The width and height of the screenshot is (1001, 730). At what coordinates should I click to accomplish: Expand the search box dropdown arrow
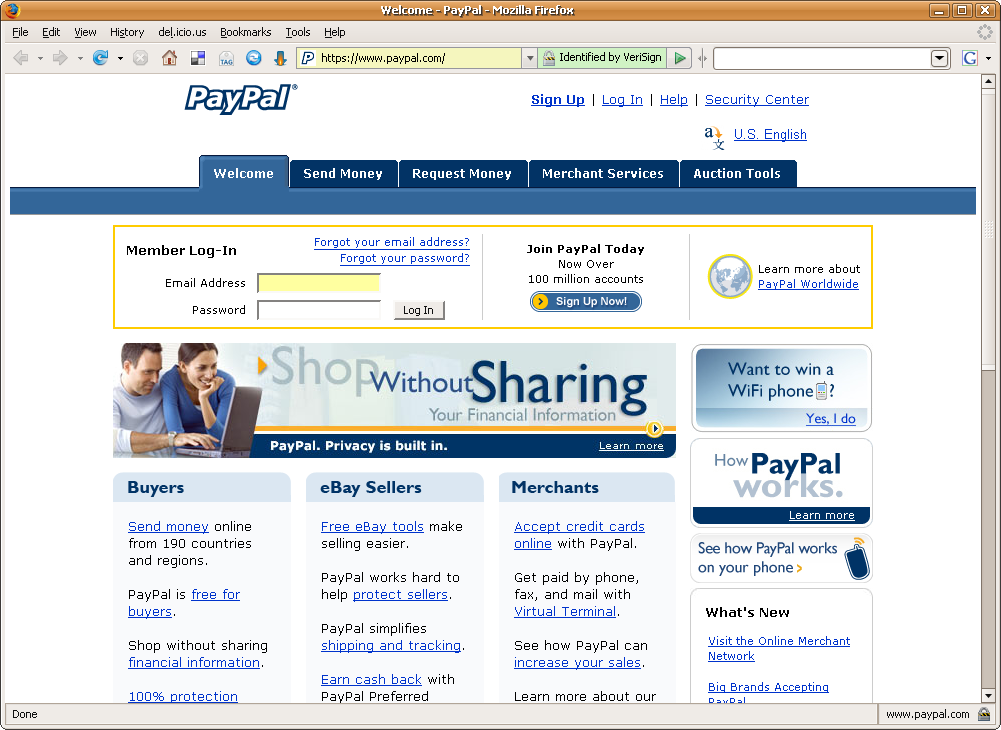(x=939, y=58)
